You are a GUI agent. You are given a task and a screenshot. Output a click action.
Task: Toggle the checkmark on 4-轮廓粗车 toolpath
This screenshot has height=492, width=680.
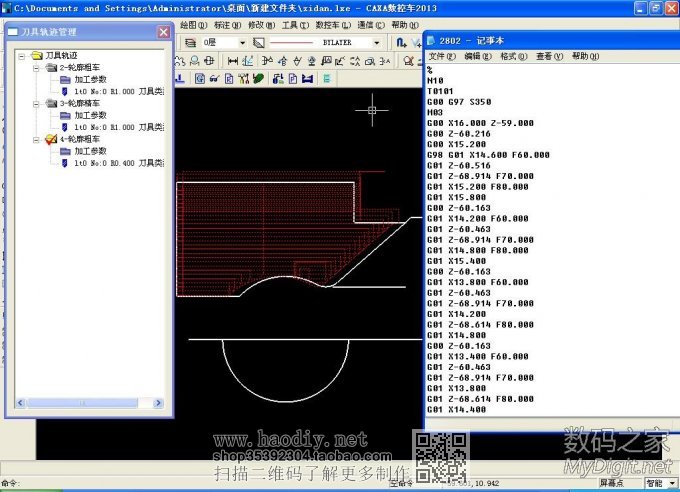coord(51,139)
